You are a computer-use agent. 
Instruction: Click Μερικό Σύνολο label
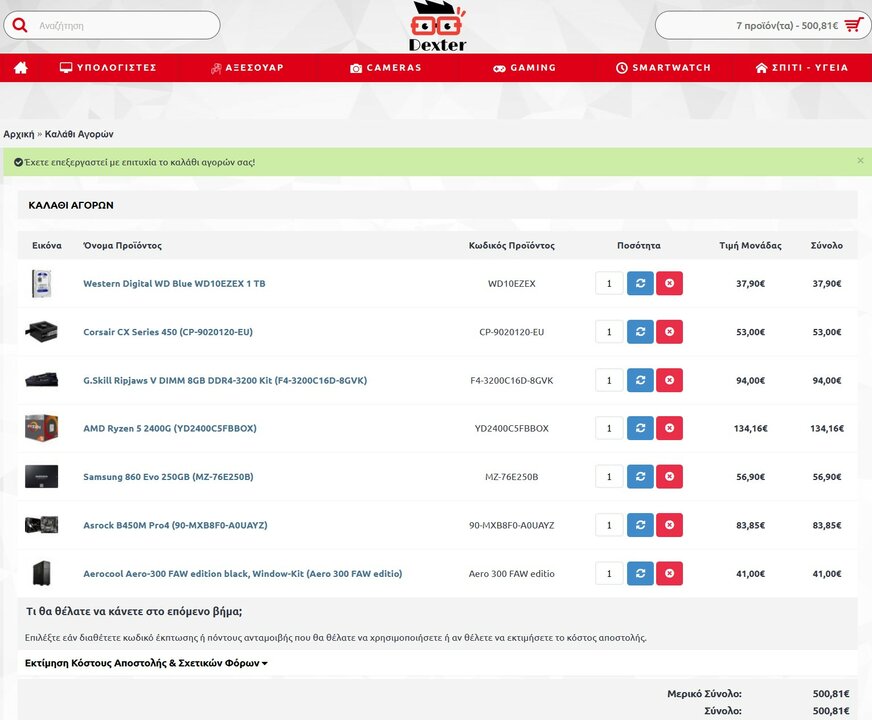tap(704, 693)
